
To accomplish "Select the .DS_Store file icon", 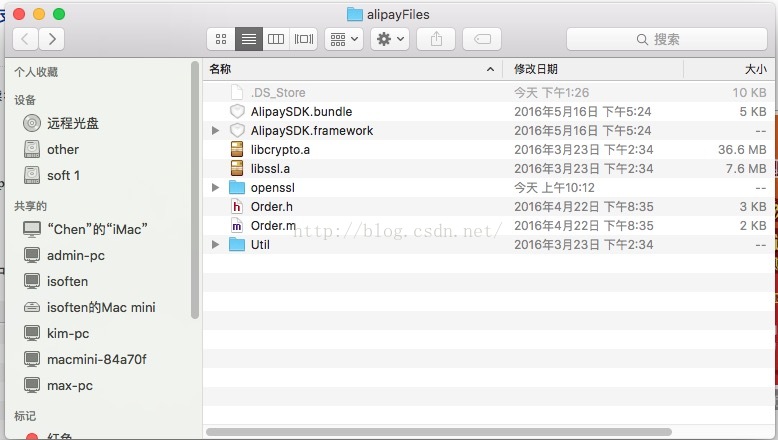I will [237, 92].
